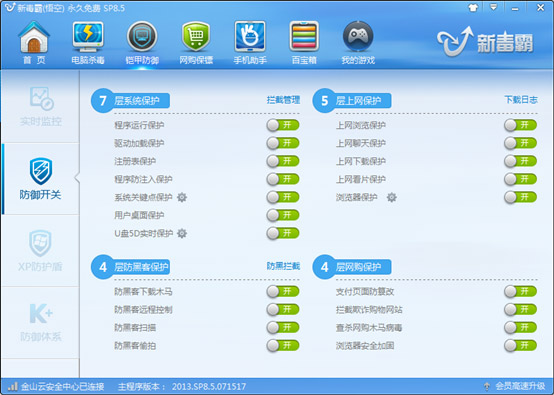Switch to XP防护盾 sidebar tab
The image size is (554, 395).
pyautogui.click(x=41, y=250)
